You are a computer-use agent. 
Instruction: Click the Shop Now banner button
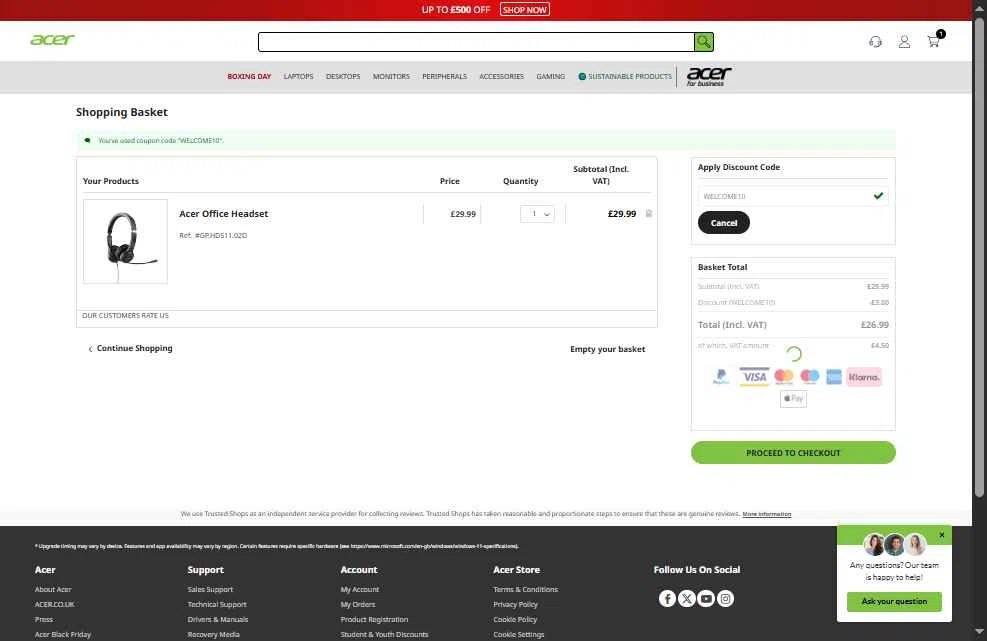pos(524,9)
